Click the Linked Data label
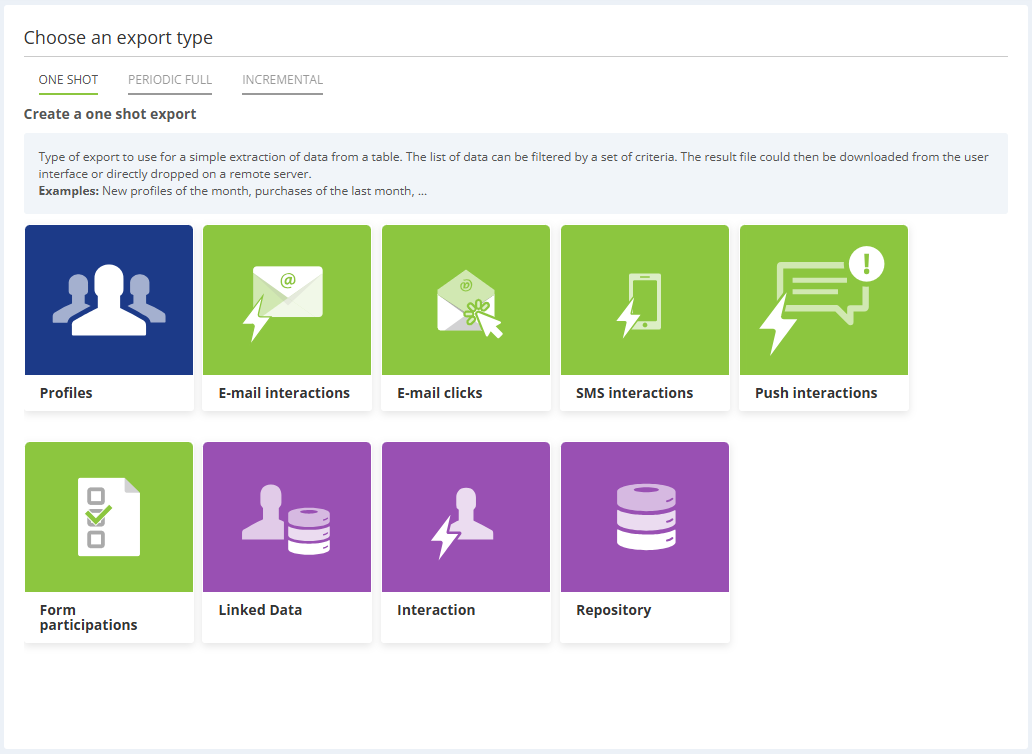 pos(260,610)
